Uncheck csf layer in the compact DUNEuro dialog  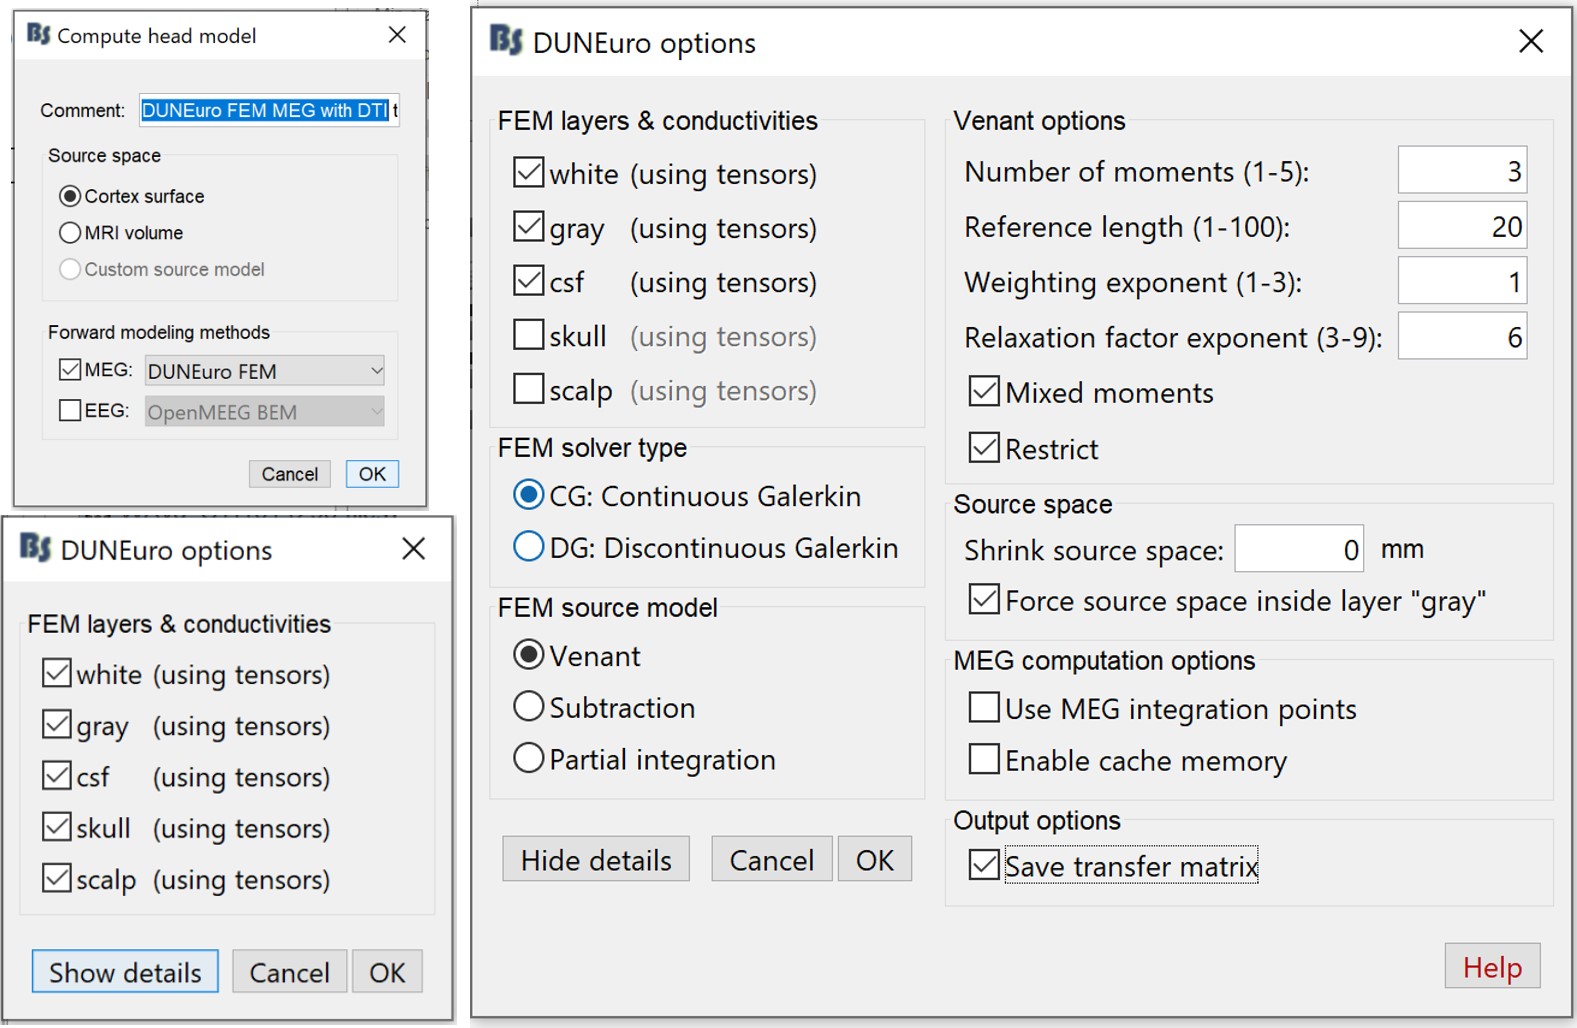click(57, 776)
